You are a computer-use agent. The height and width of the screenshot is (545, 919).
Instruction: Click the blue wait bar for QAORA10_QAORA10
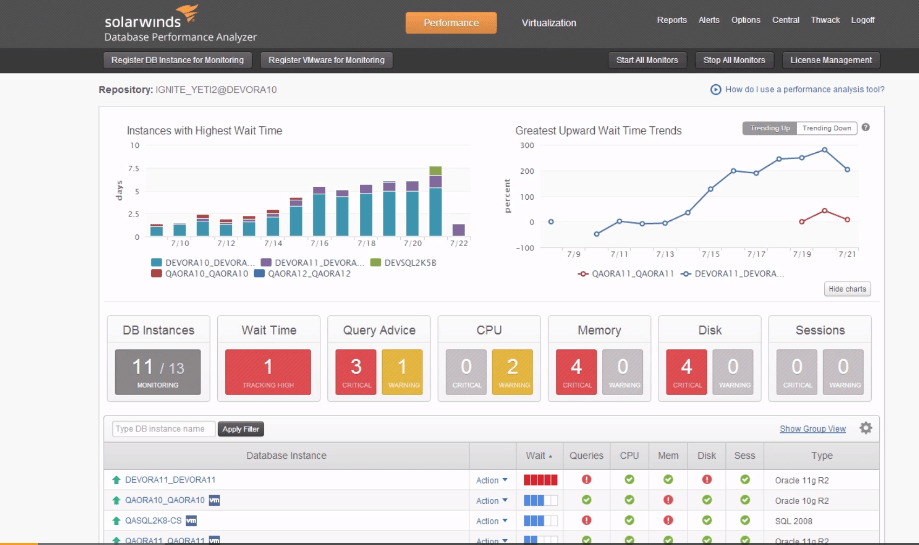(540, 500)
